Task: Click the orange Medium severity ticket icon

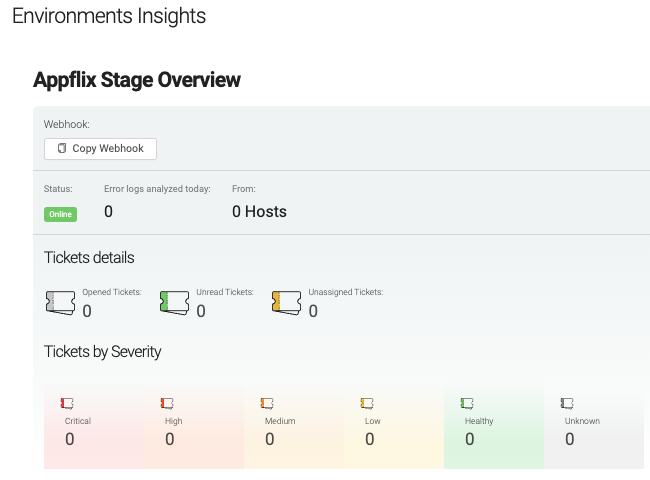Action: click(268, 403)
